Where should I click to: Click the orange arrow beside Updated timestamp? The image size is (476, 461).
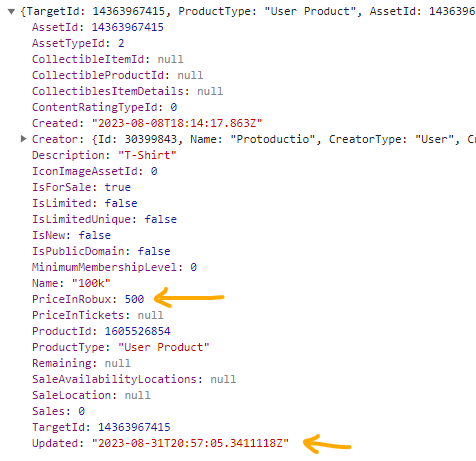(x=327, y=444)
